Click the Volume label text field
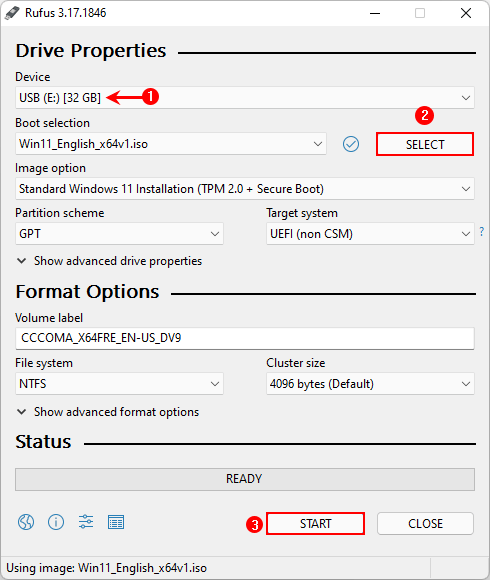This screenshot has height=580, width=490. [x=244, y=338]
